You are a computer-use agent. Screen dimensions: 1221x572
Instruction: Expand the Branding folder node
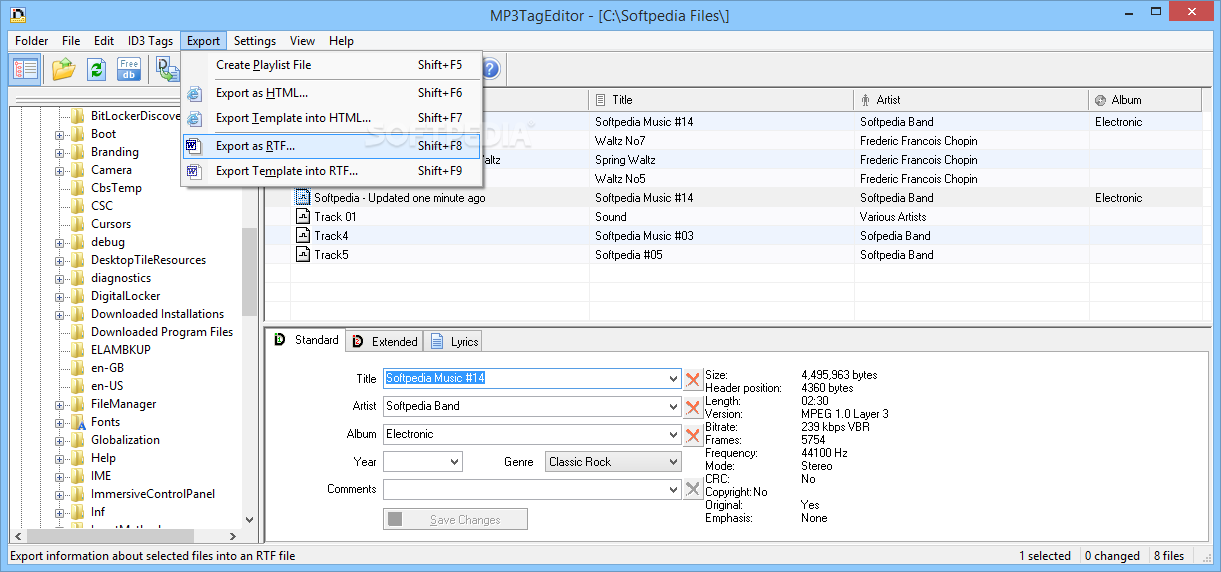click(x=60, y=152)
